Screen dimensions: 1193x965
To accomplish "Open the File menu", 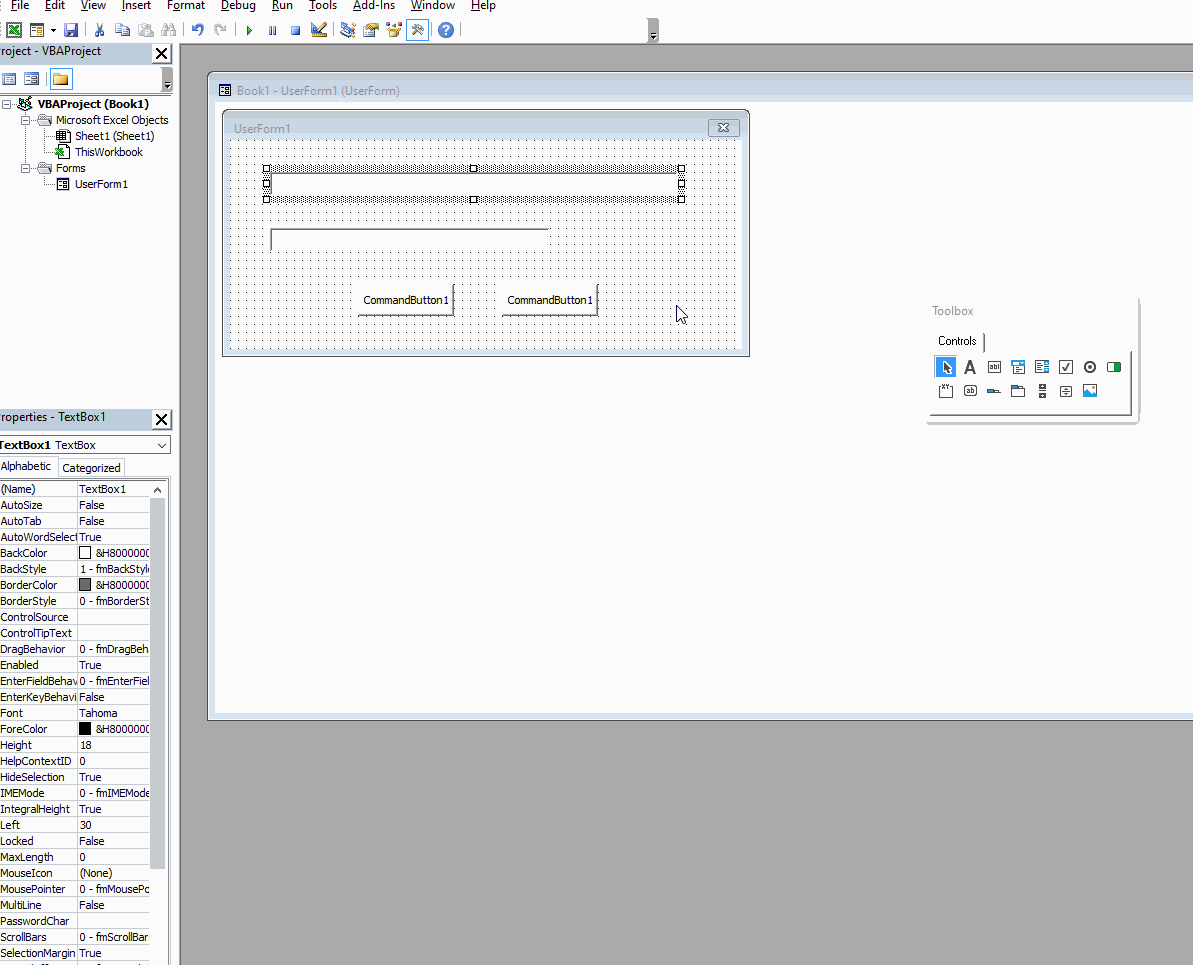I will [x=20, y=5].
